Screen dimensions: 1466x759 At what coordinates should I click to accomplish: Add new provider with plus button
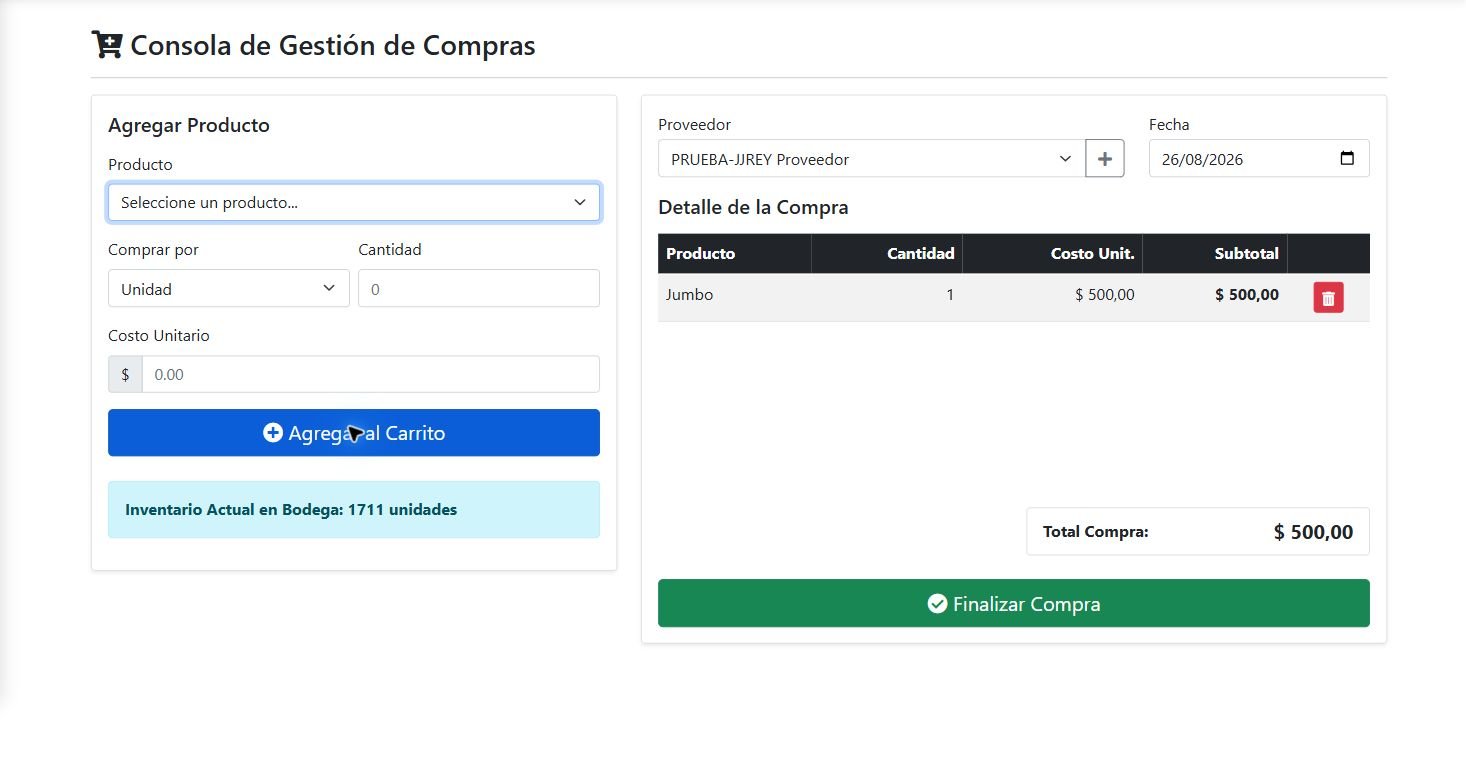click(x=1105, y=158)
